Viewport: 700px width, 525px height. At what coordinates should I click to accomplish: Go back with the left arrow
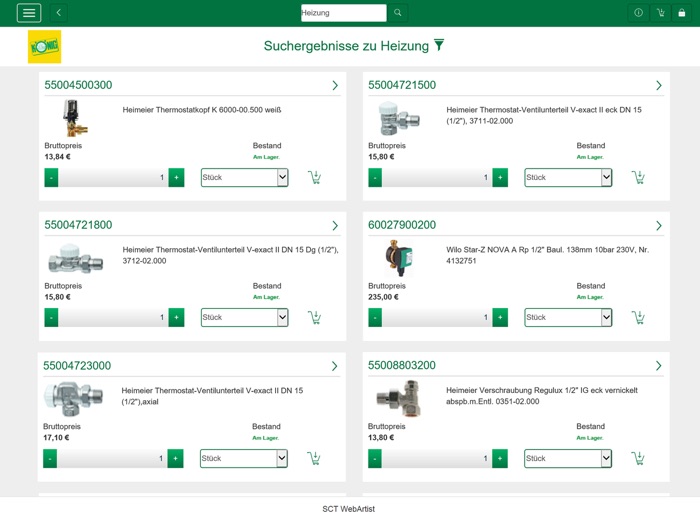pos(58,13)
